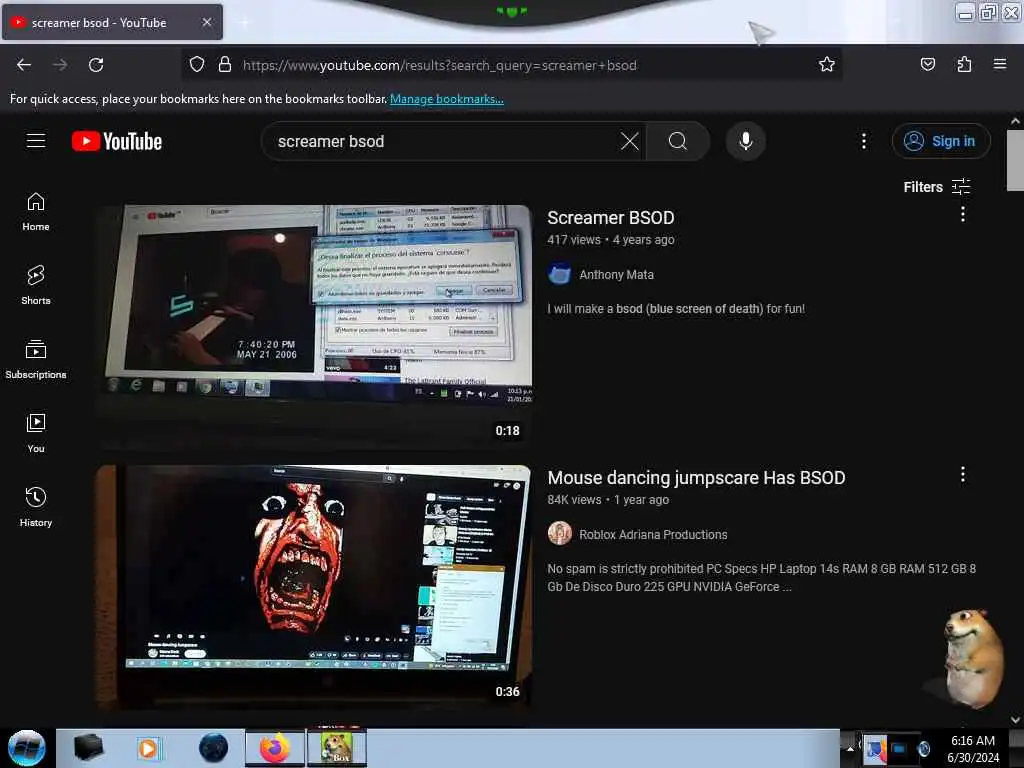Click Roblox Adriana Productions avatar

560,534
